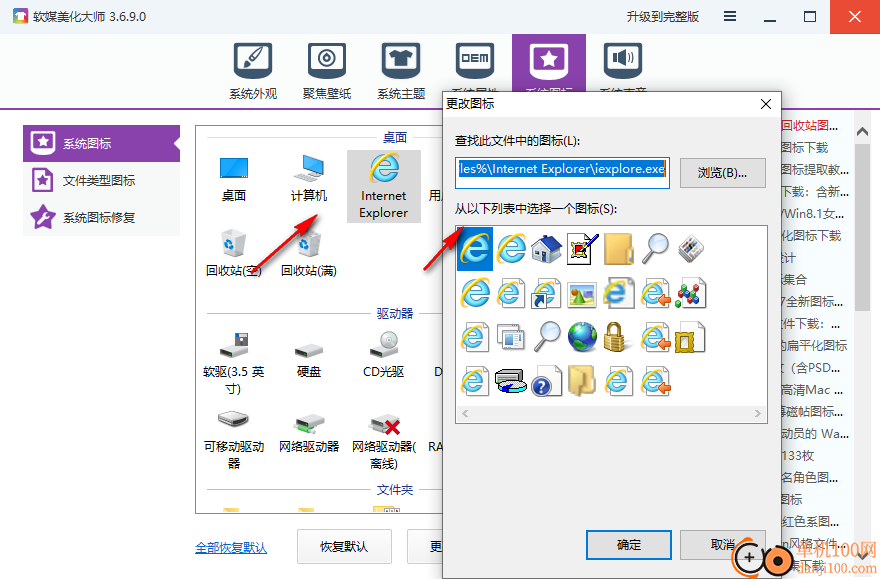Pick the stacked windows icon

[x=510, y=338]
